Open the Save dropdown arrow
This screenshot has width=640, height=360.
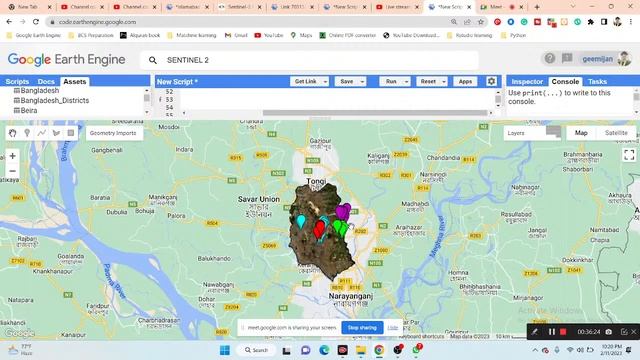point(362,82)
